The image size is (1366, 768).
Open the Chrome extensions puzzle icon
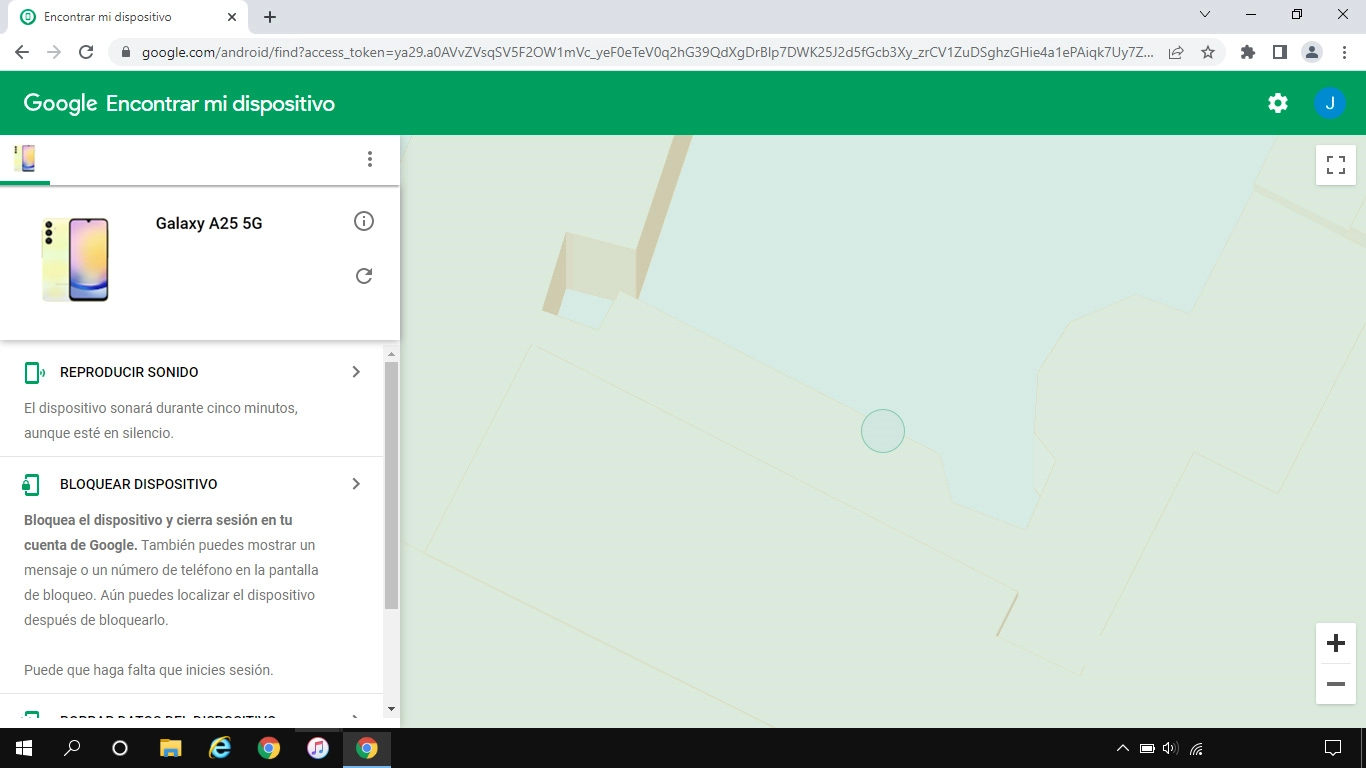pos(1247,51)
